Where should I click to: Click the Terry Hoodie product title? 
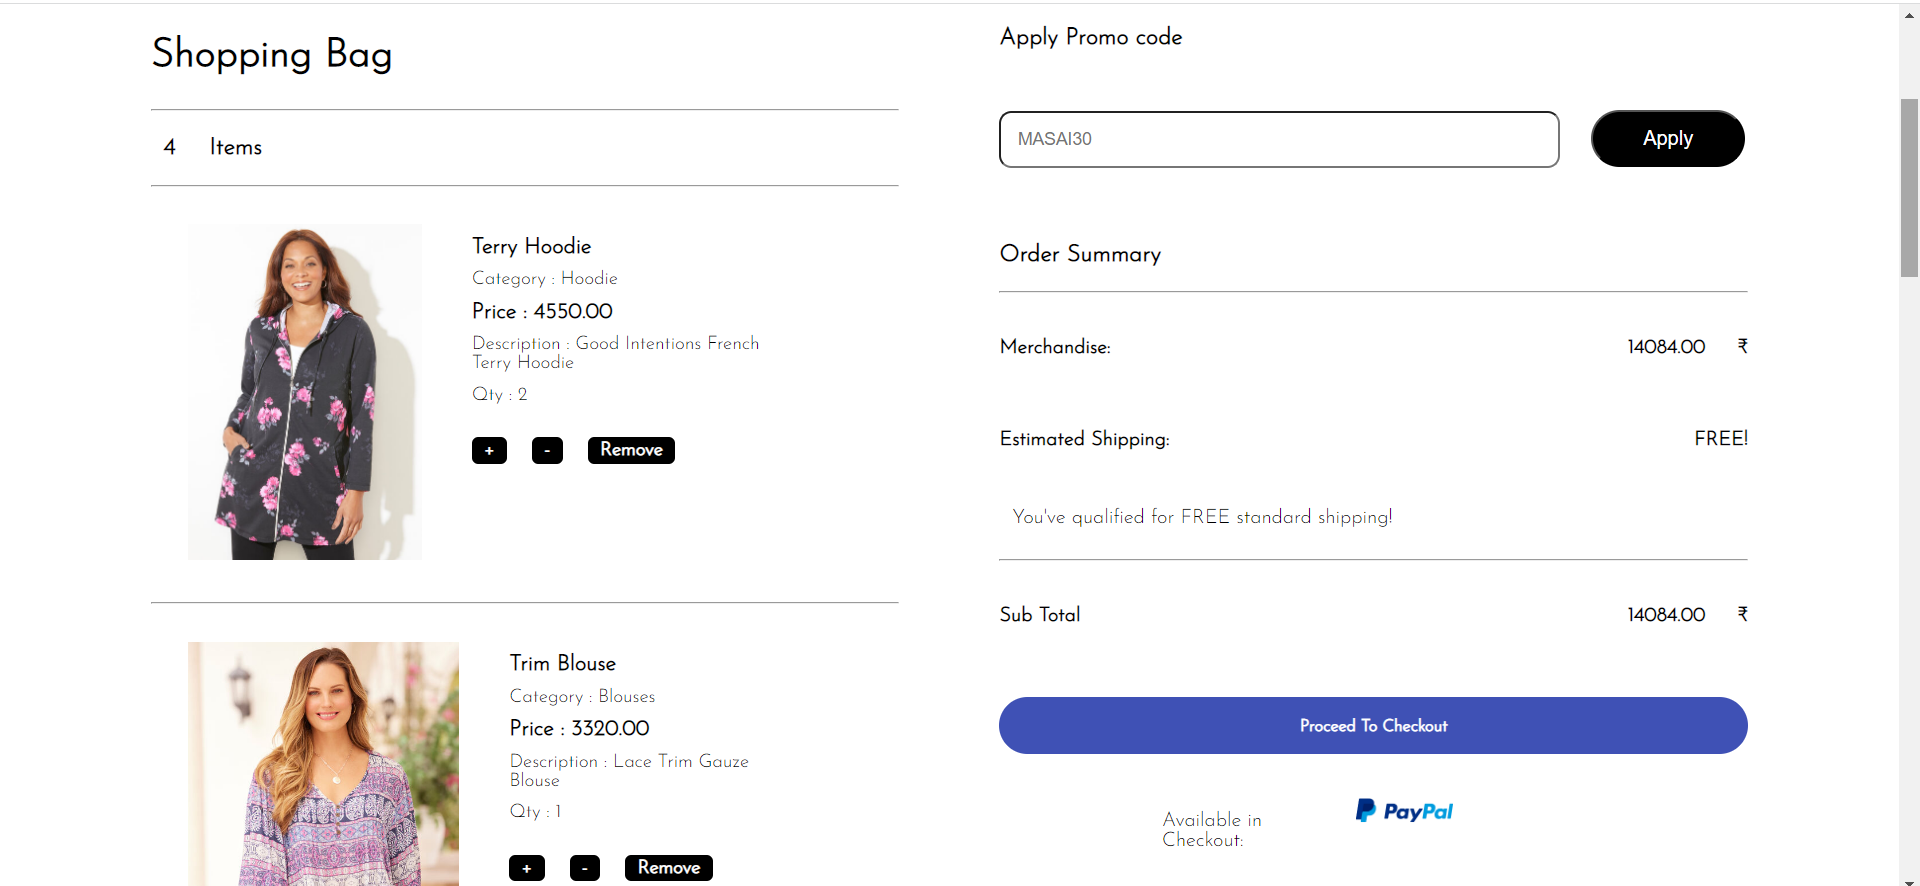click(x=531, y=246)
